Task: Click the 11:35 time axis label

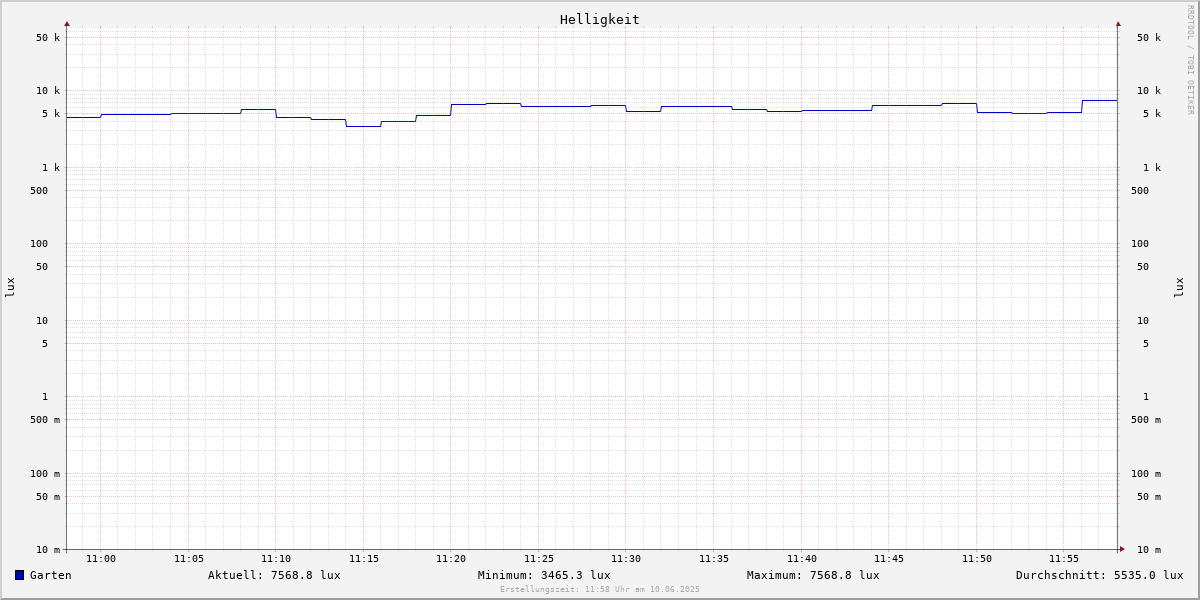Action: pos(714,559)
